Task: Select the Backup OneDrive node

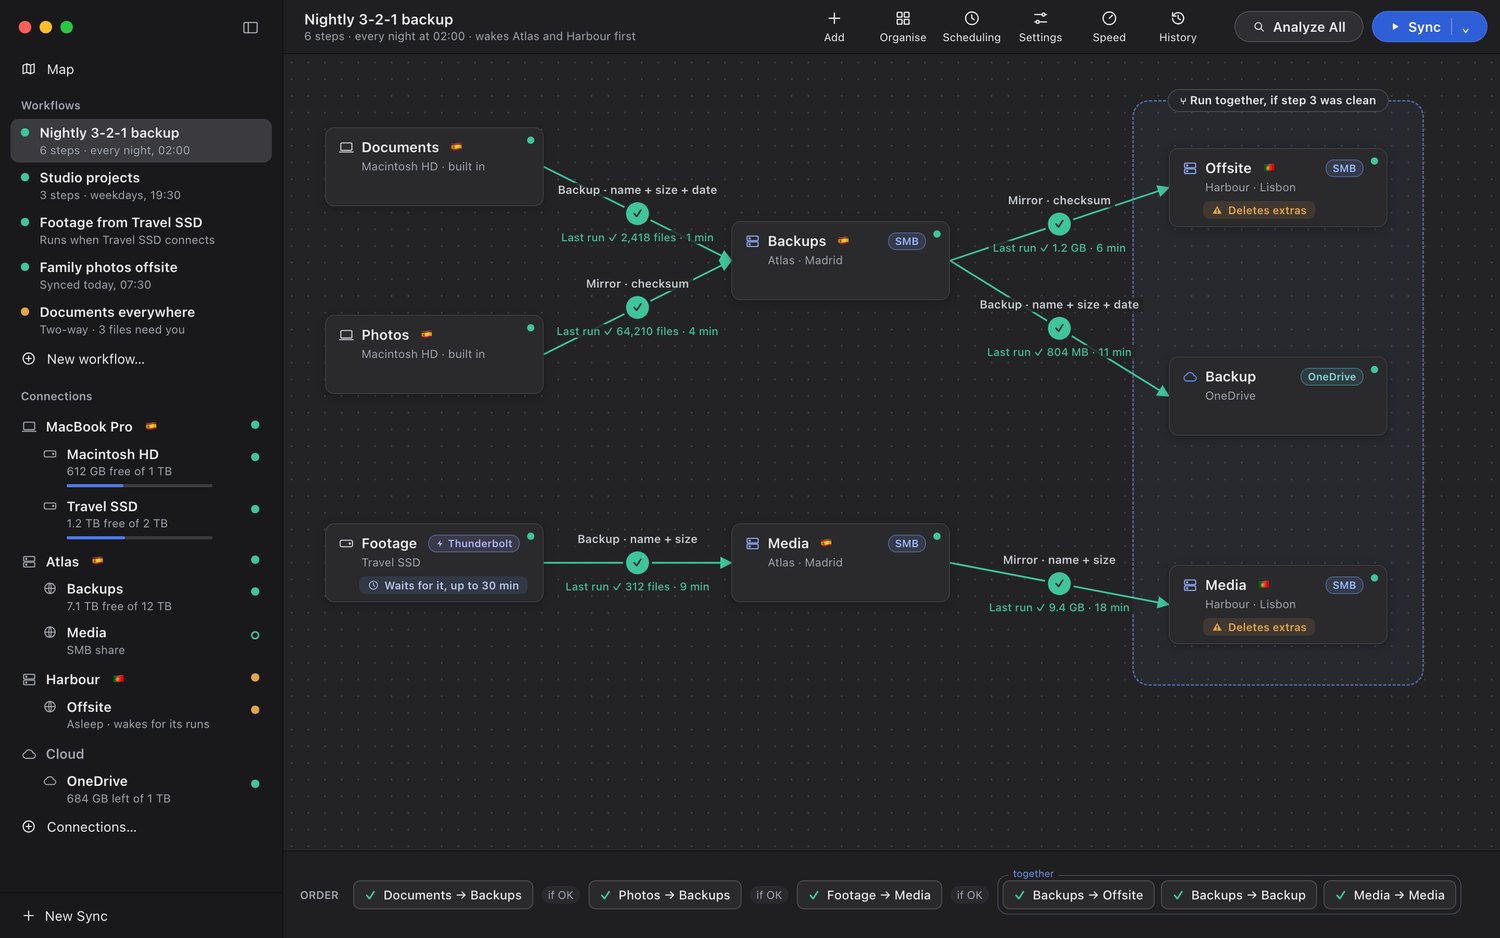Action: [x=1277, y=395]
